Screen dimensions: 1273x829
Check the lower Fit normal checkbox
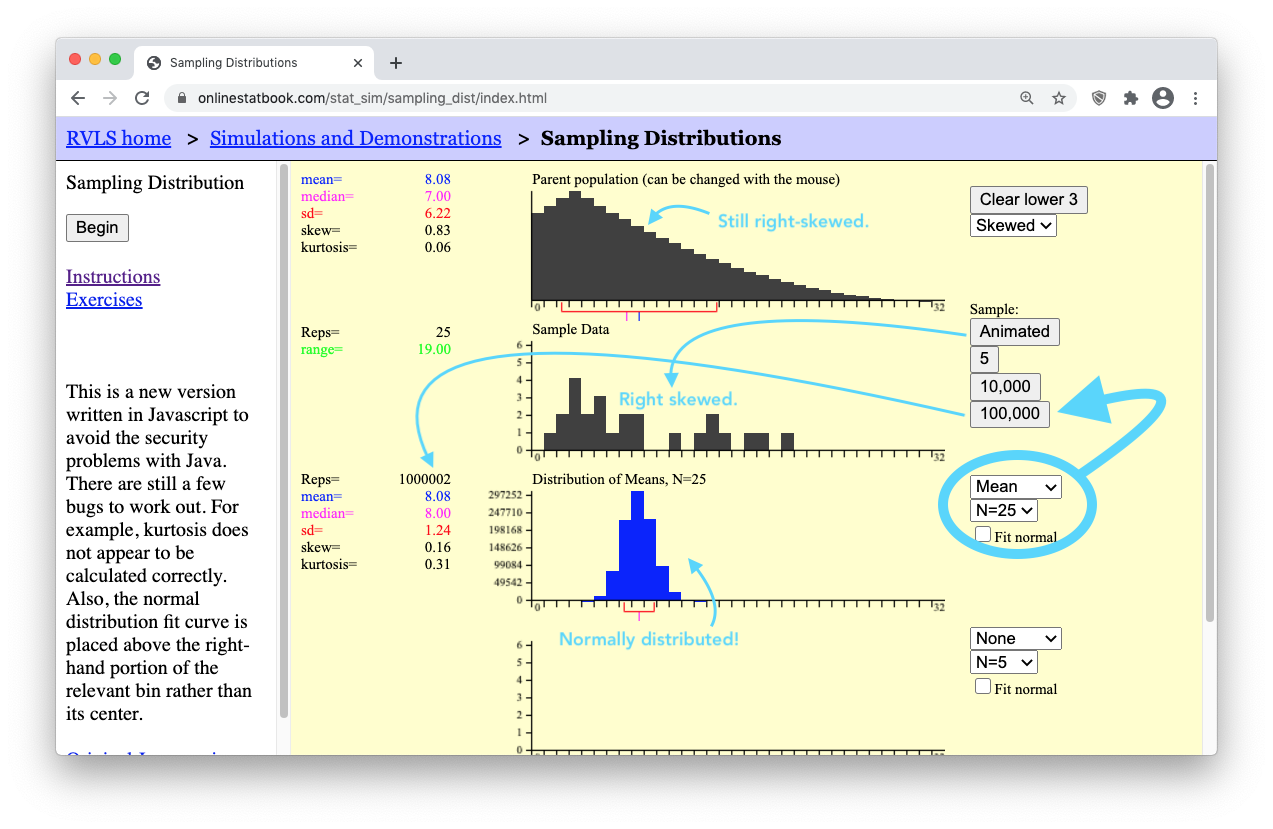pos(983,686)
